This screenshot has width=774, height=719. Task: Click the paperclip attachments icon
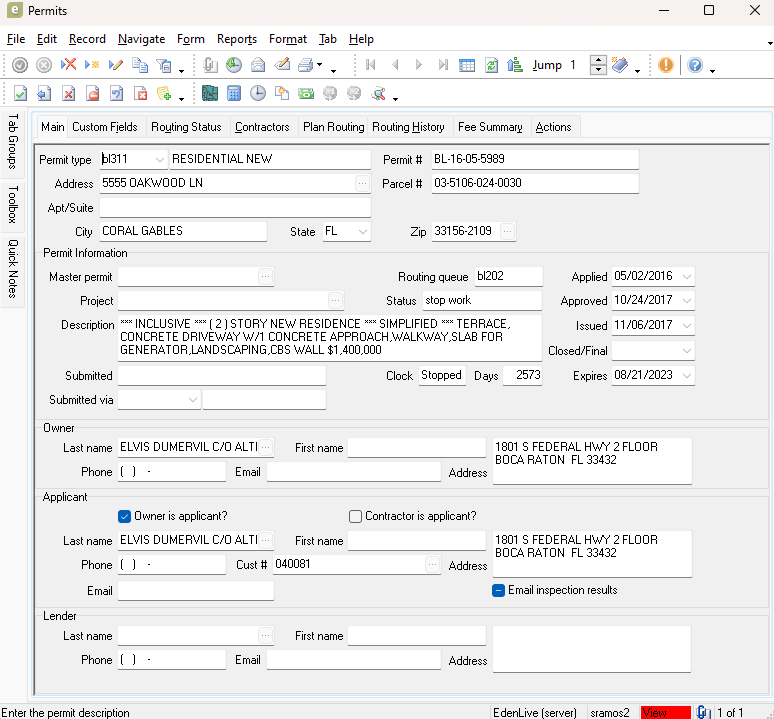click(210, 65)
